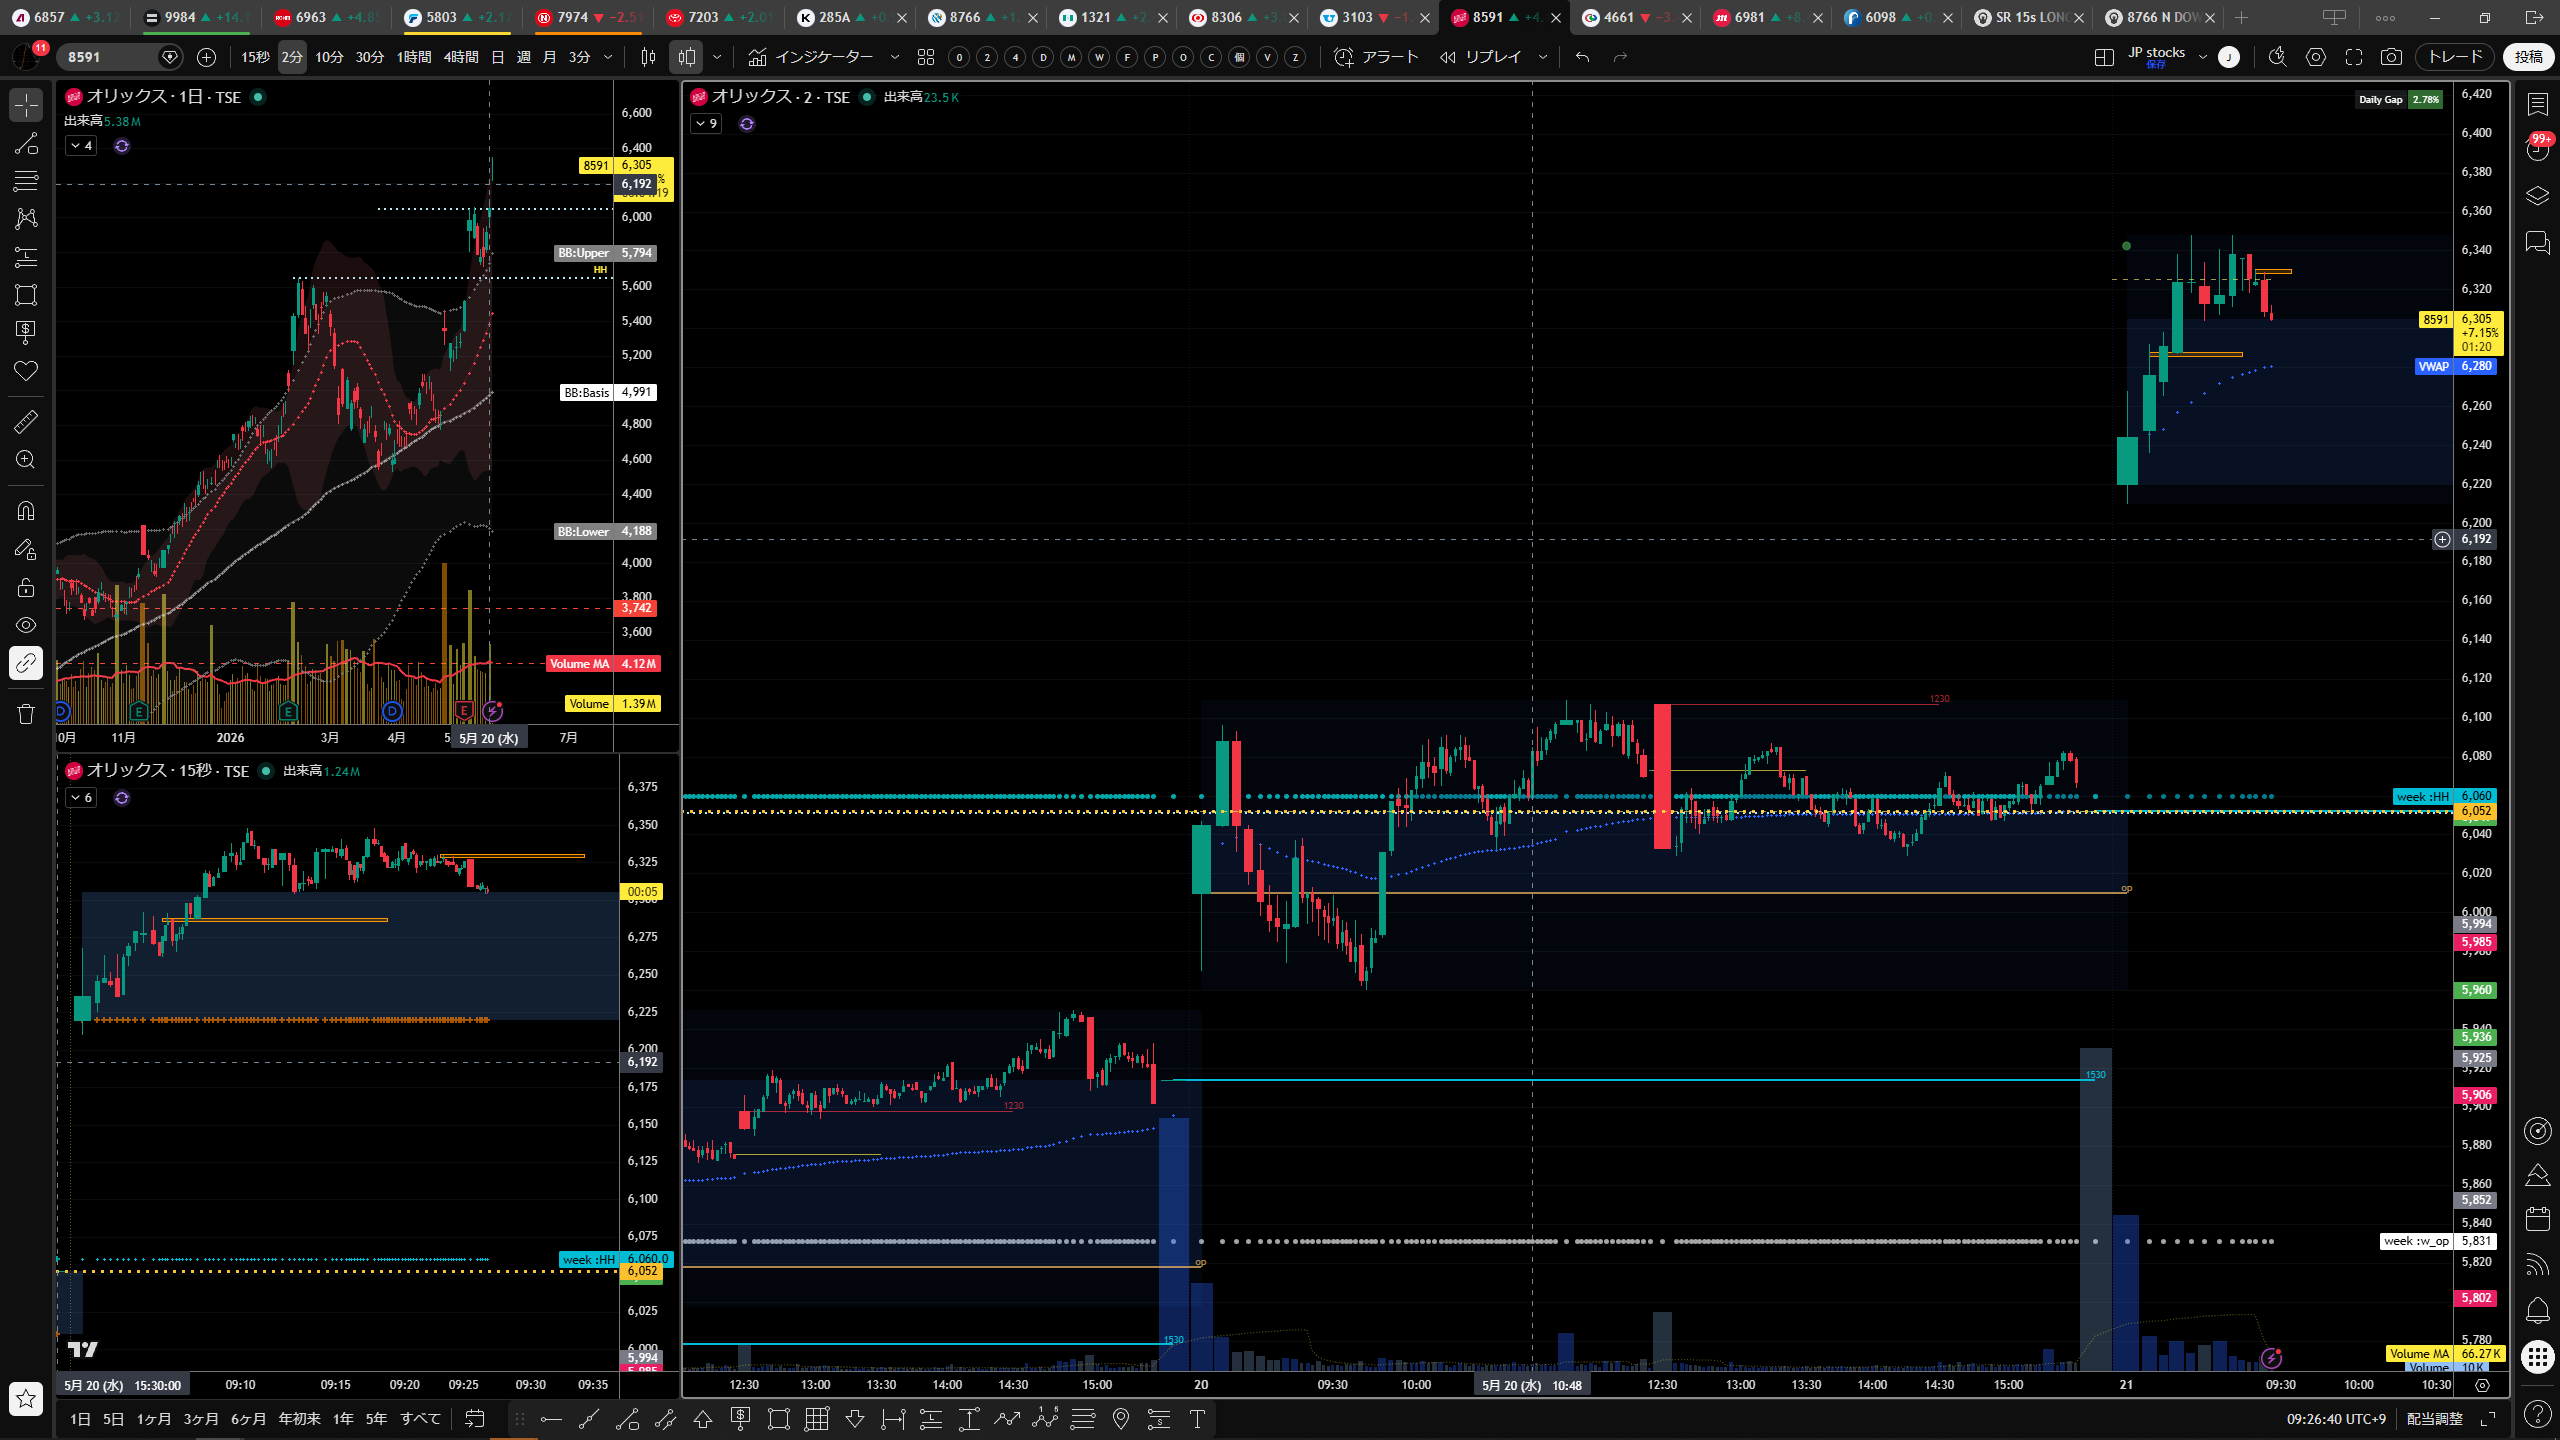The height and width of the screenshot is (1440, 2560).
Task: Select the text T tool in favorites bar
Action: (x=1197, y=1419)
